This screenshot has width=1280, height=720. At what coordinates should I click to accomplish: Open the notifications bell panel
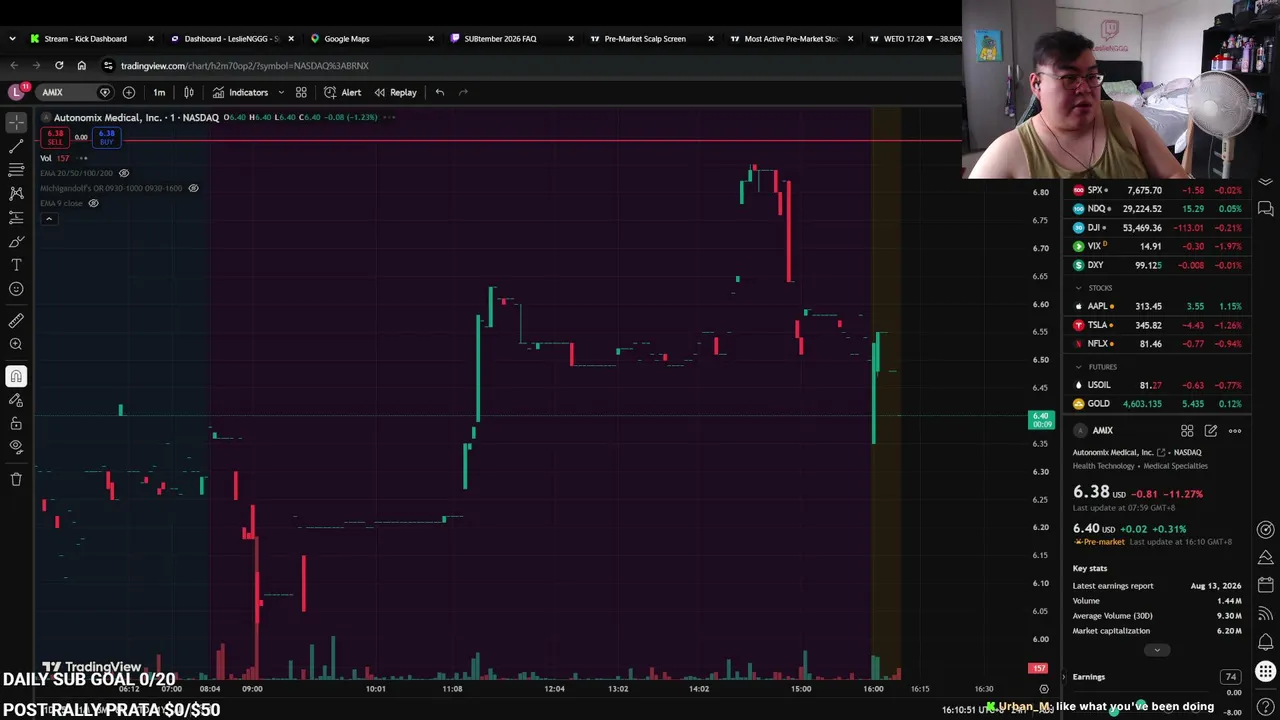[1266, 642]
